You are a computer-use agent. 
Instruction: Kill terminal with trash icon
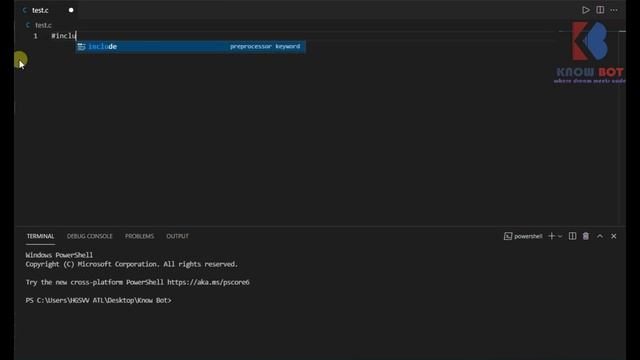point(586,236)
